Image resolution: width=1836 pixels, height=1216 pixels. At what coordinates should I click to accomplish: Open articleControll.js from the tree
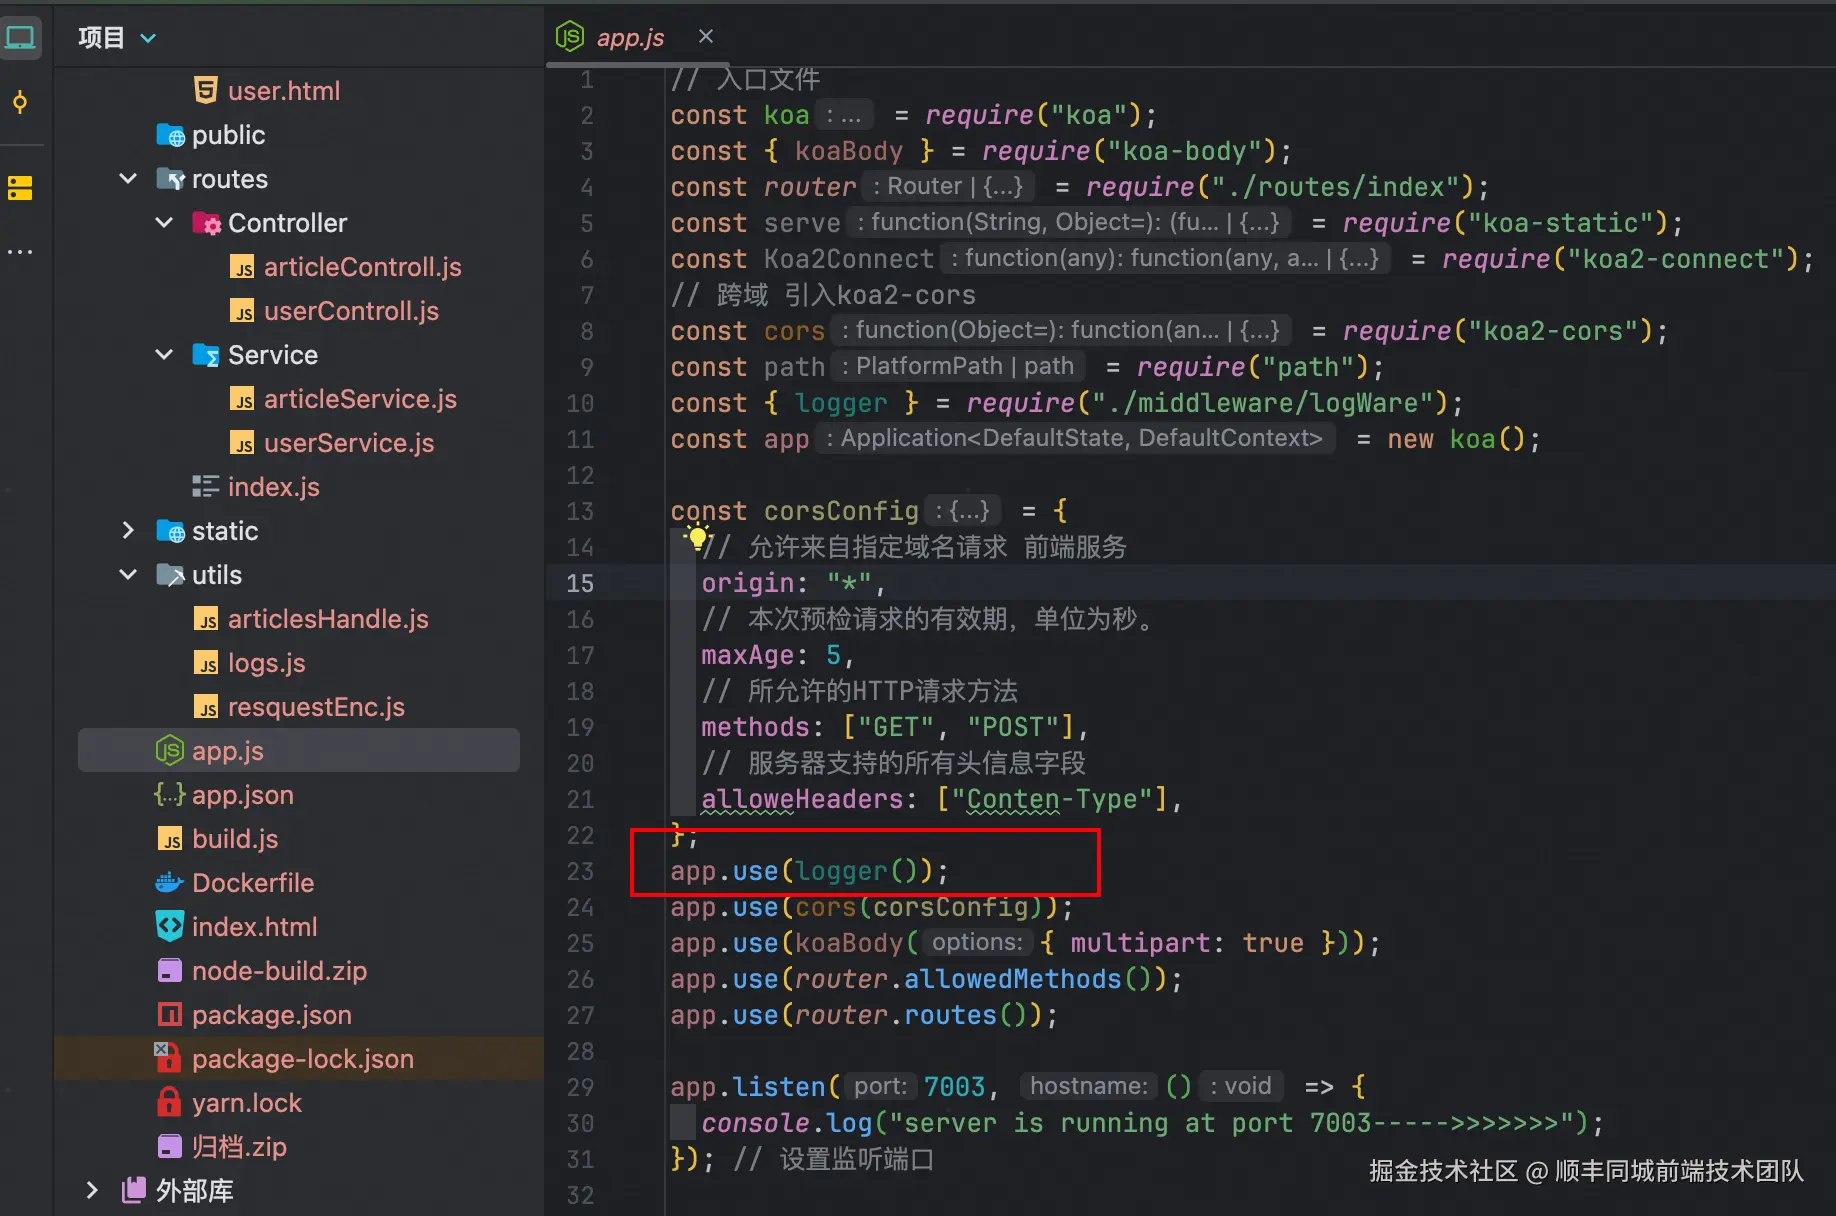click(x=362, y=267)
